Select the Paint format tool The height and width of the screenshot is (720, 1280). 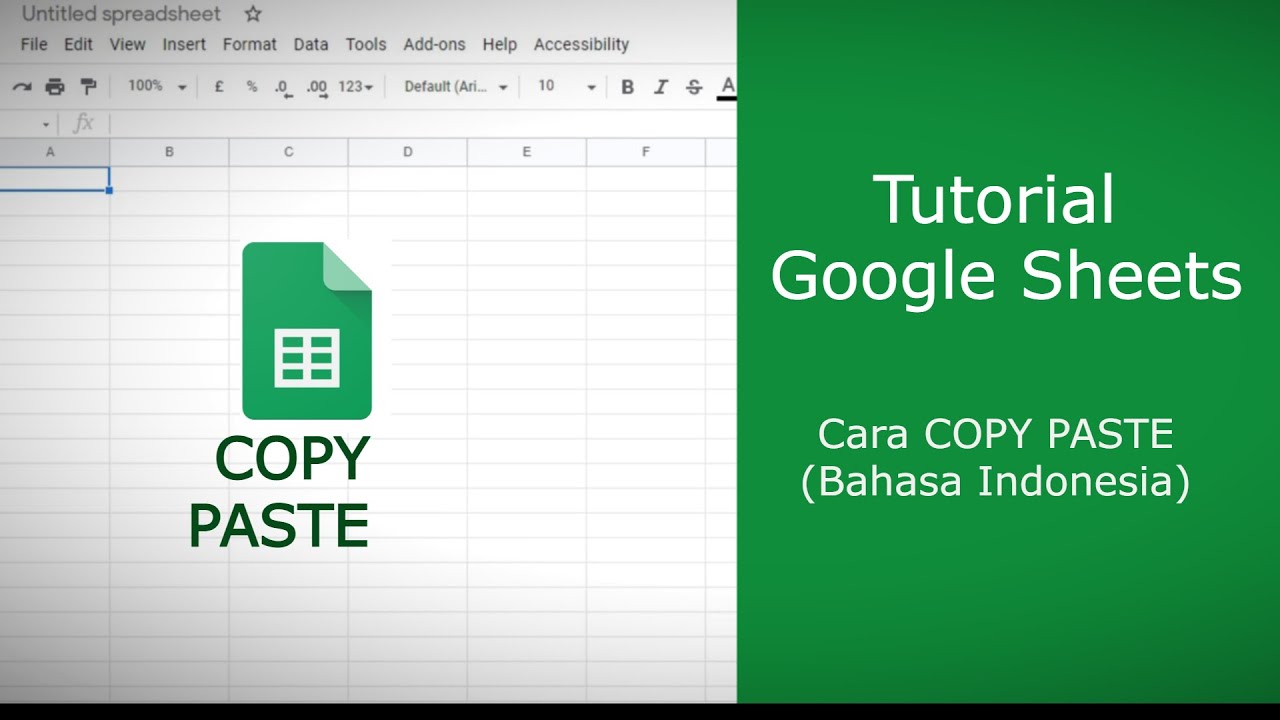88,87
